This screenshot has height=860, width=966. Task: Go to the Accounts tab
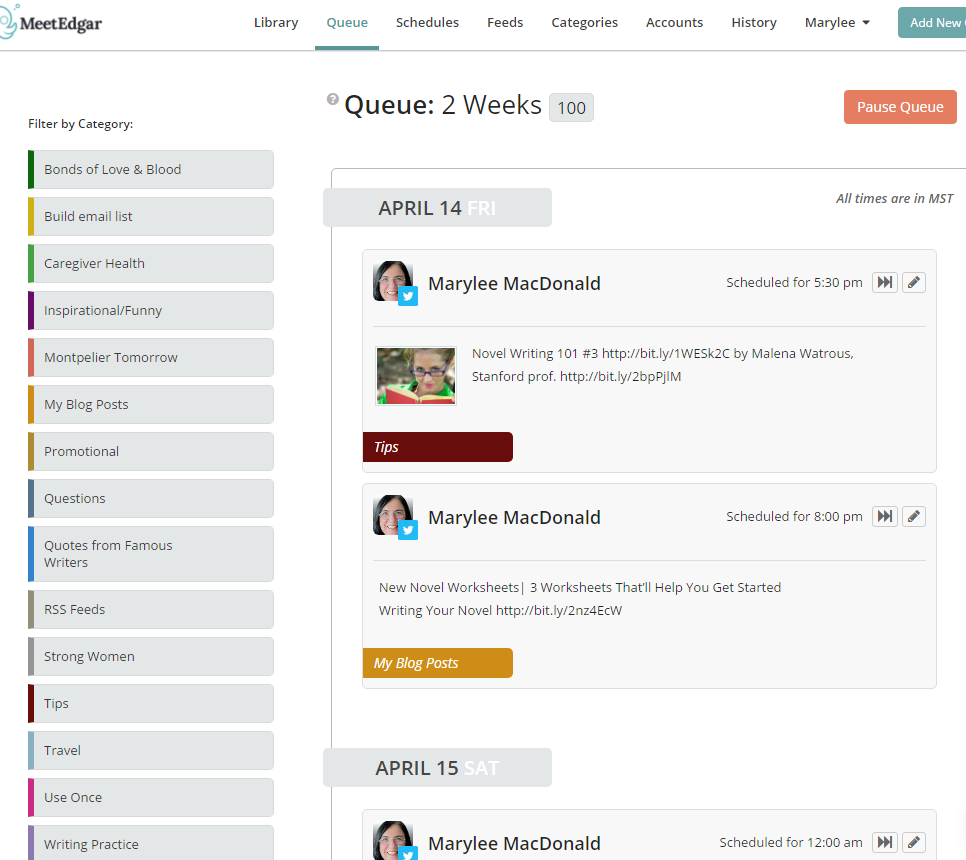[674, 23]
